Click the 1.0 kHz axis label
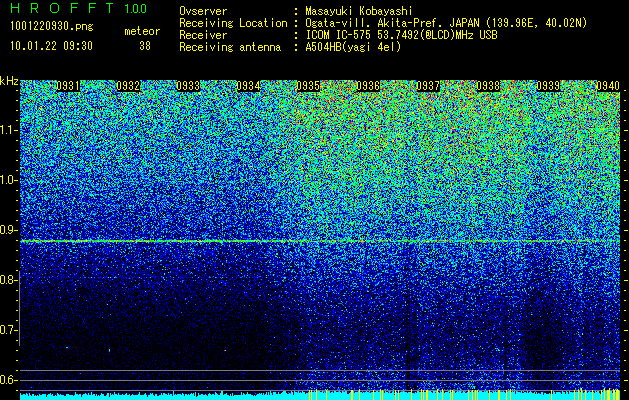The height and width of the screenshot is (400, 629). click(8, 180)
